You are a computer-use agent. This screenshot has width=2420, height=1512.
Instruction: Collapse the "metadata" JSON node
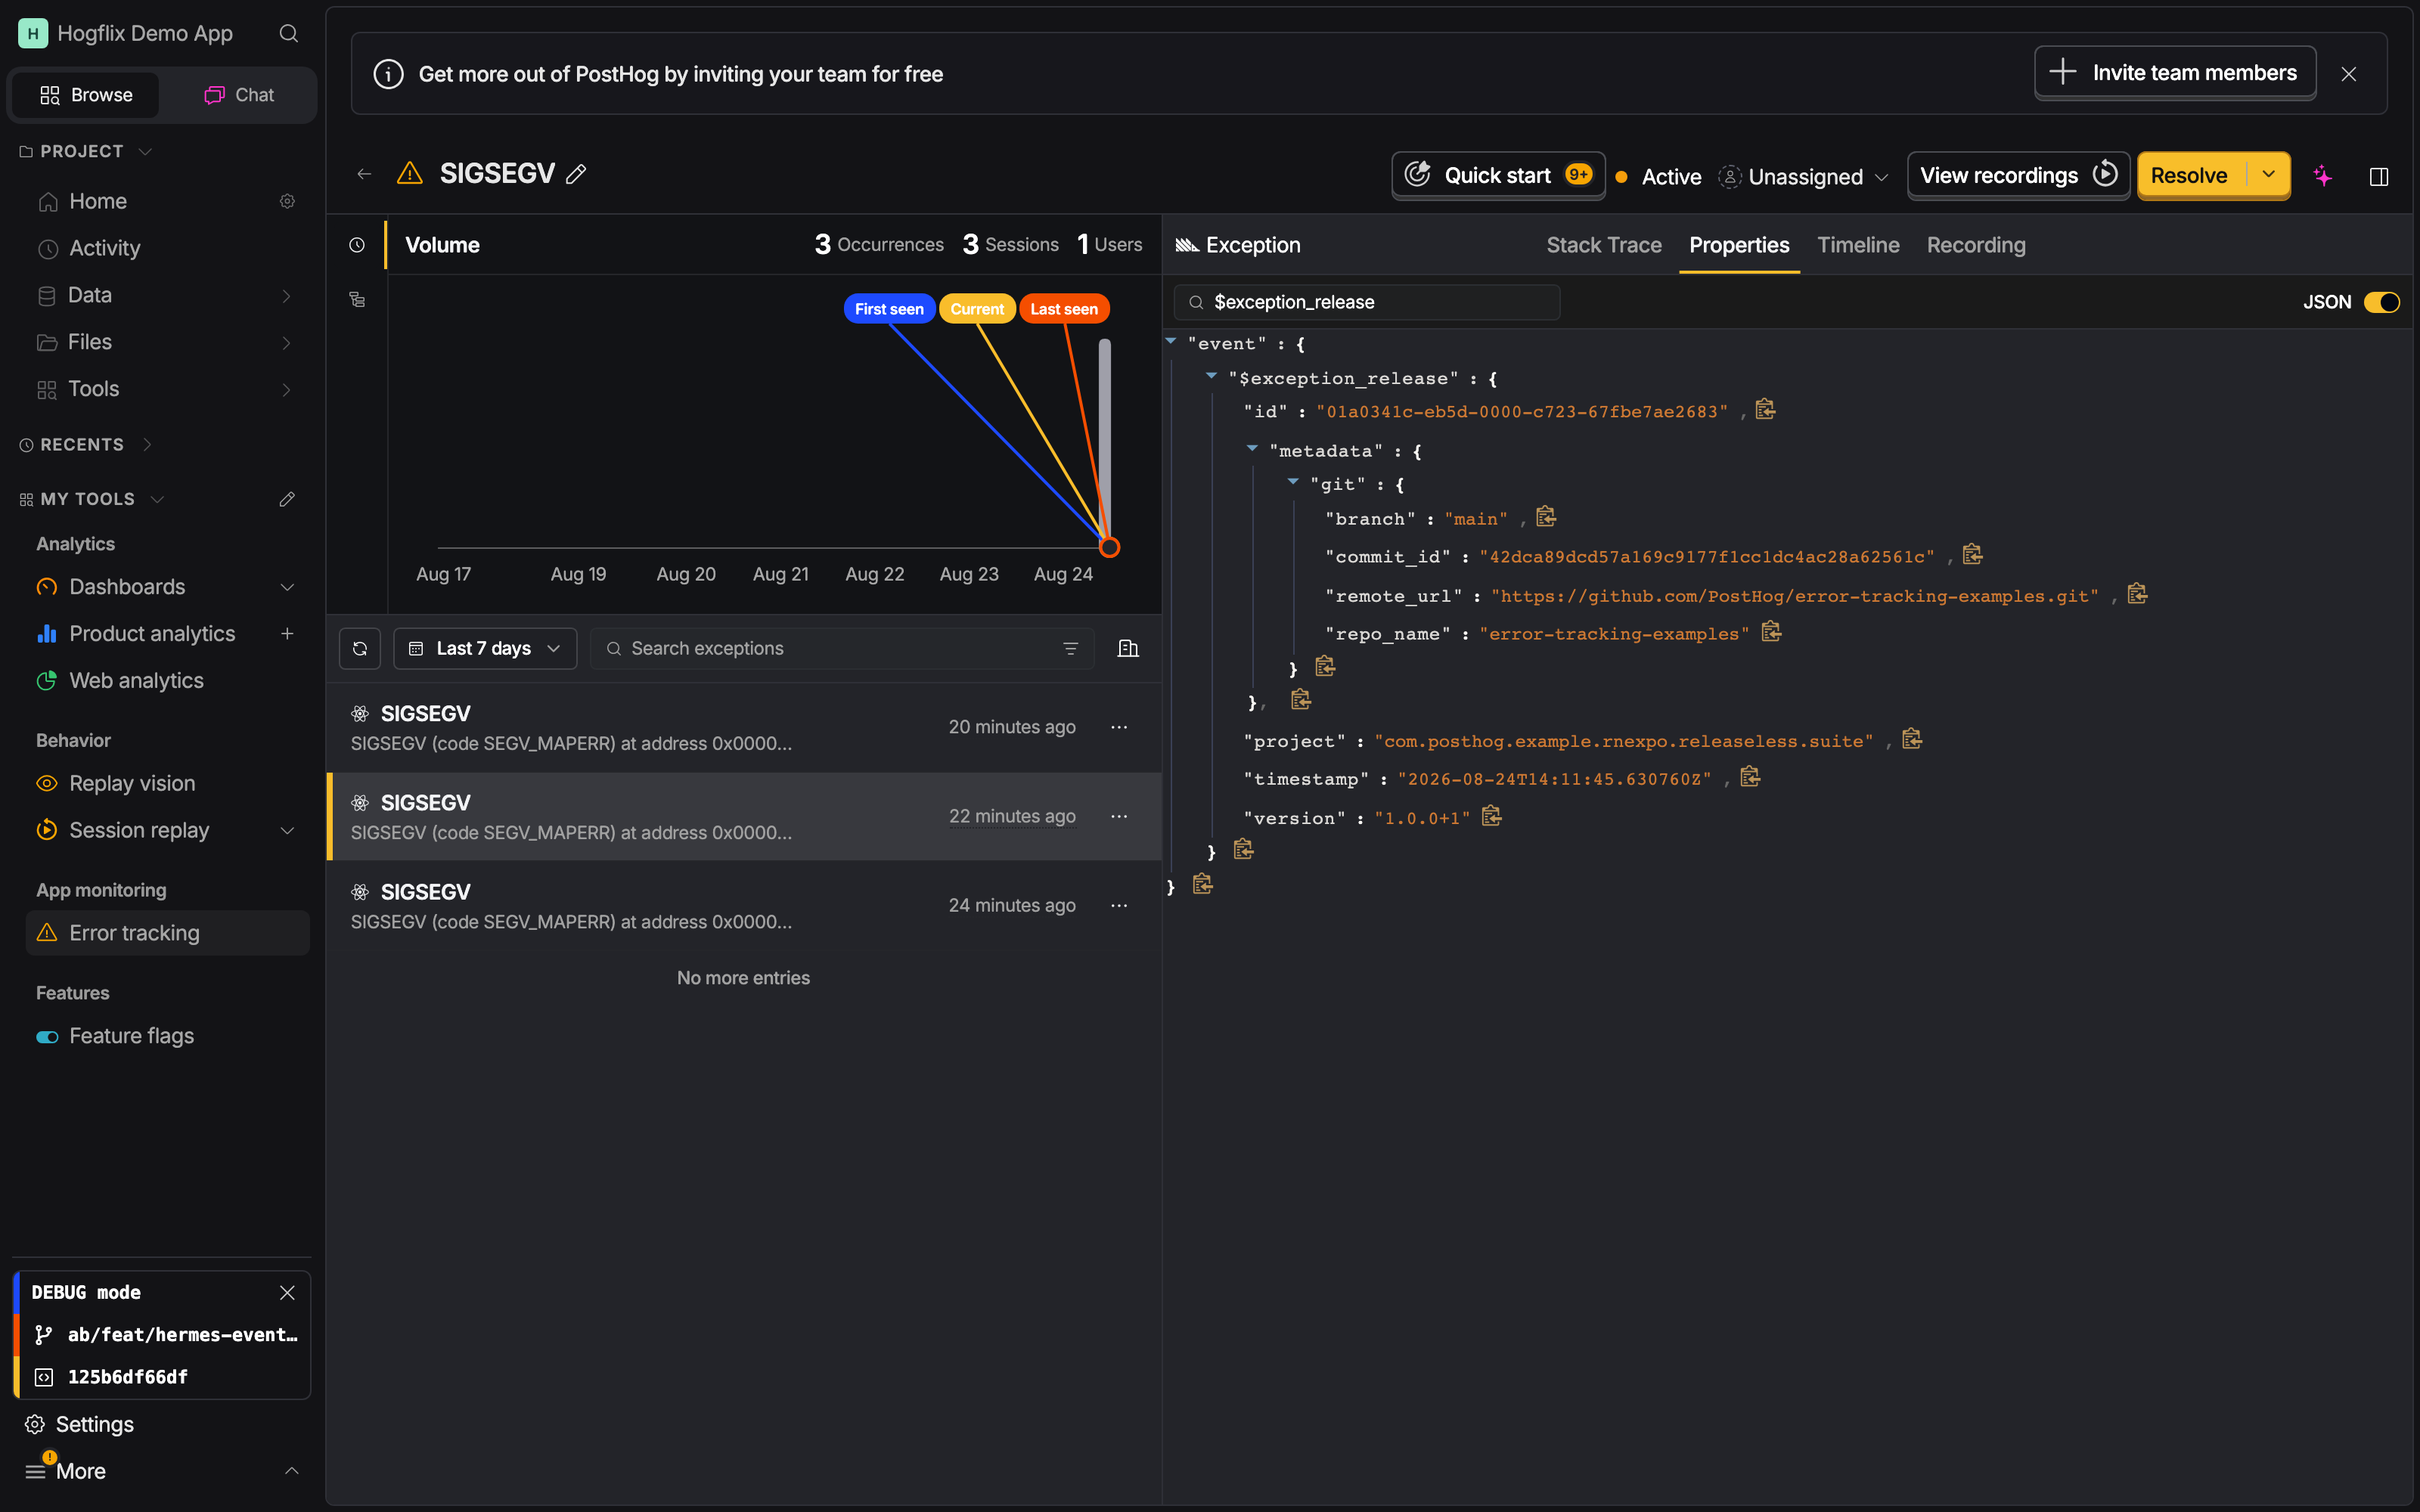pos(1252,449)
